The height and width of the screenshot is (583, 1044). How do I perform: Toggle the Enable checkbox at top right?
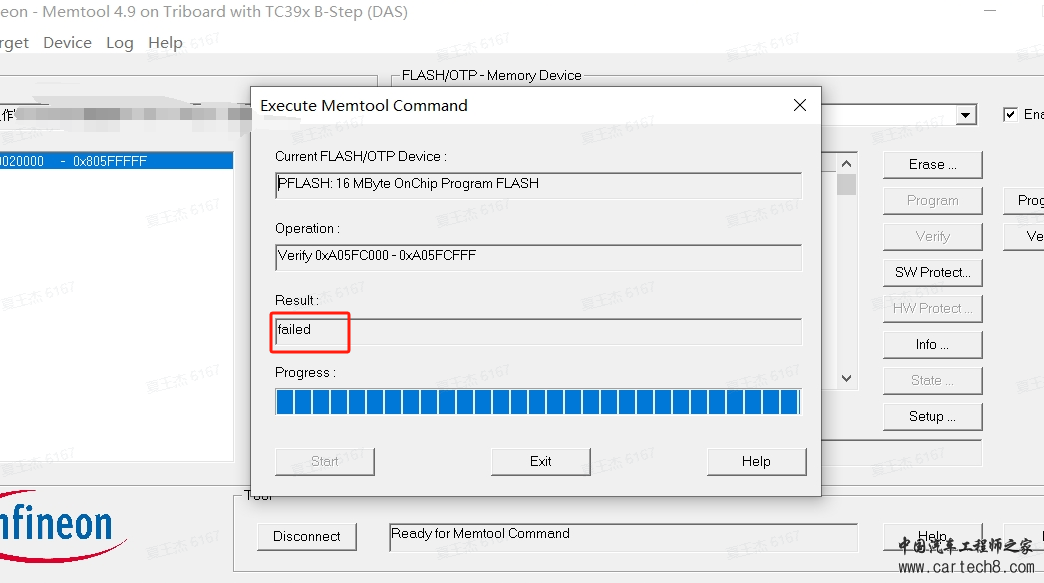click(1010, 114)
